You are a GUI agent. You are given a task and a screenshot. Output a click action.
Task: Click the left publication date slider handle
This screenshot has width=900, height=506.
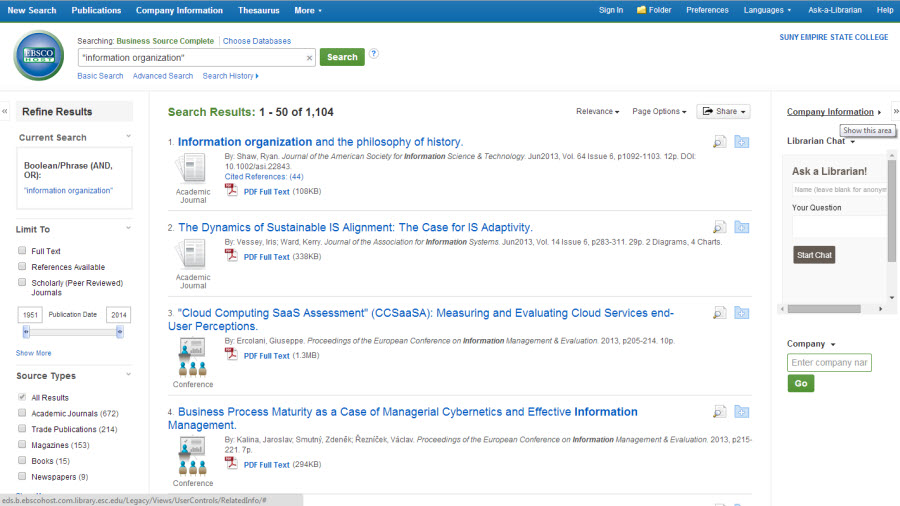pyautogui.click(x=26, y=332)
